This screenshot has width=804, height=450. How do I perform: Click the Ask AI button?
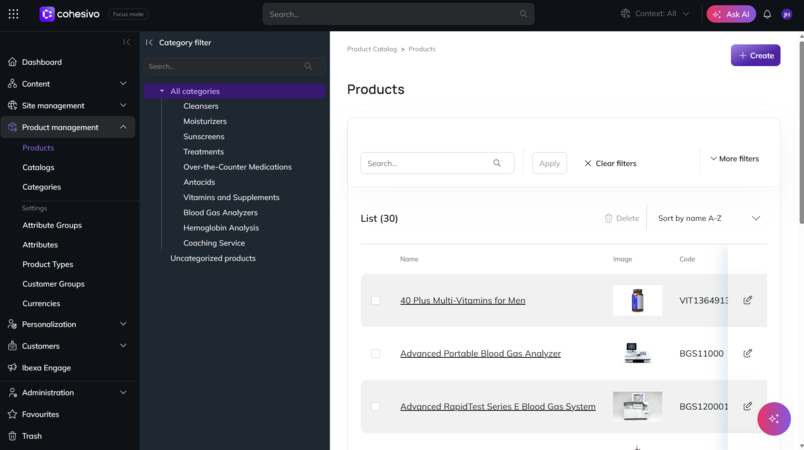click(x=731, y=14)
